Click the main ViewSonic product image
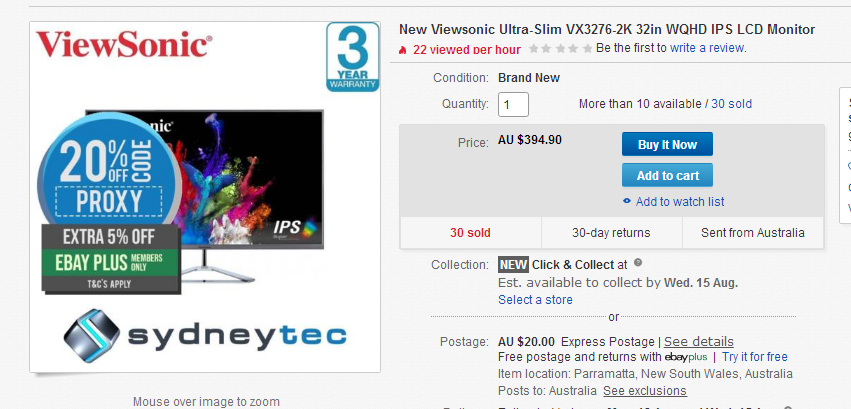Viewport: 851px width, 409px height. tap(205, 197)
